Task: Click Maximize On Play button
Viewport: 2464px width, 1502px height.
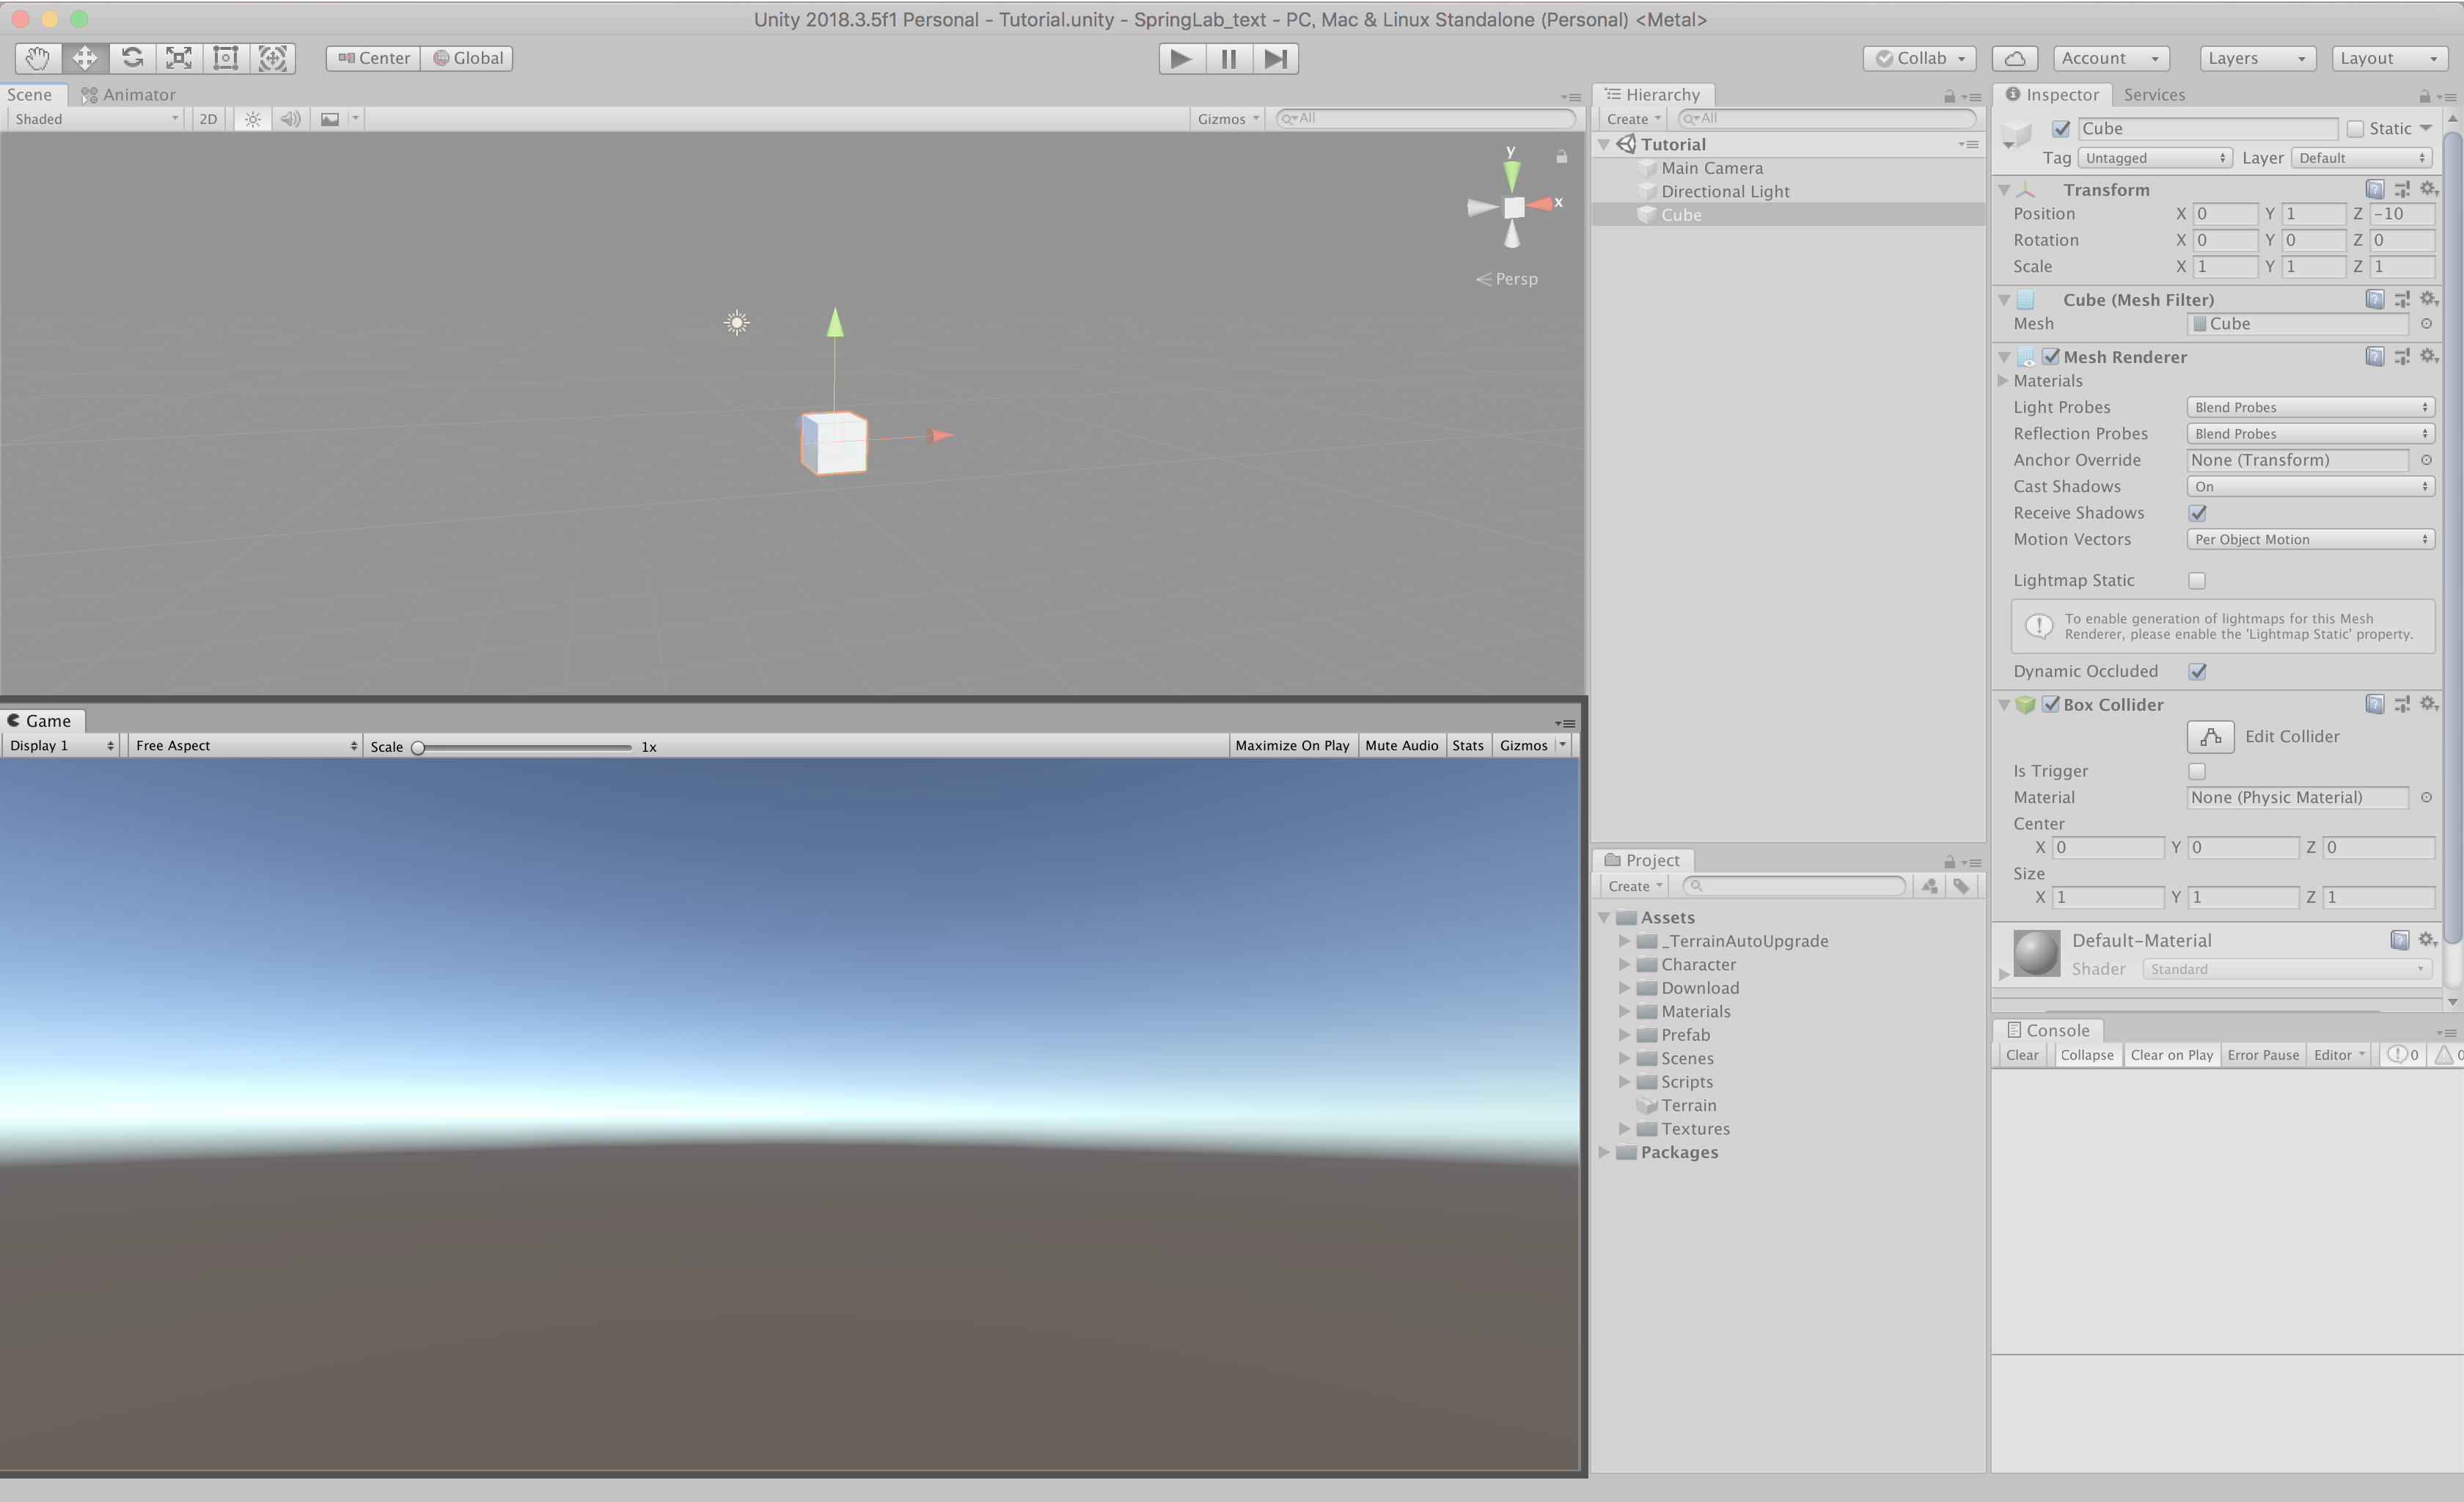Action: pyautogui.click(x=1292, y=746)
